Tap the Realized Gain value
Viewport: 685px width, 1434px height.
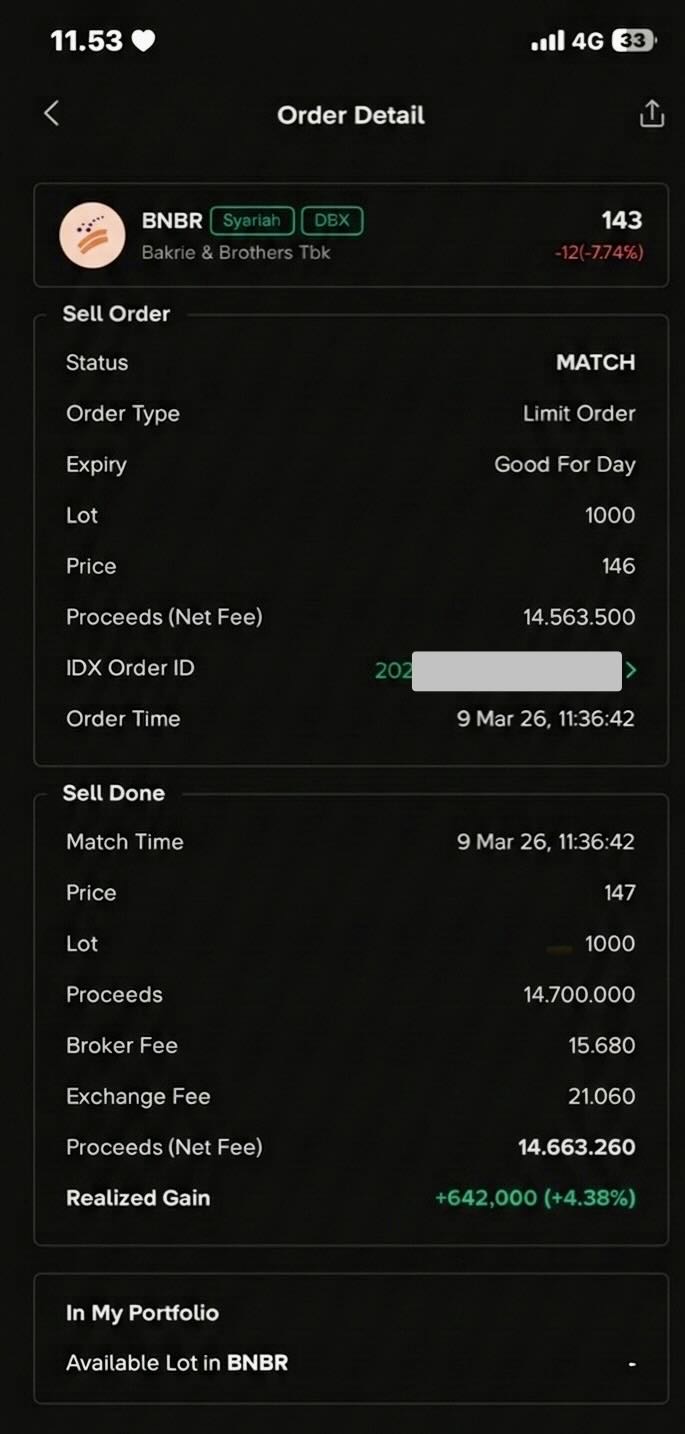(x=535, y=1198)
